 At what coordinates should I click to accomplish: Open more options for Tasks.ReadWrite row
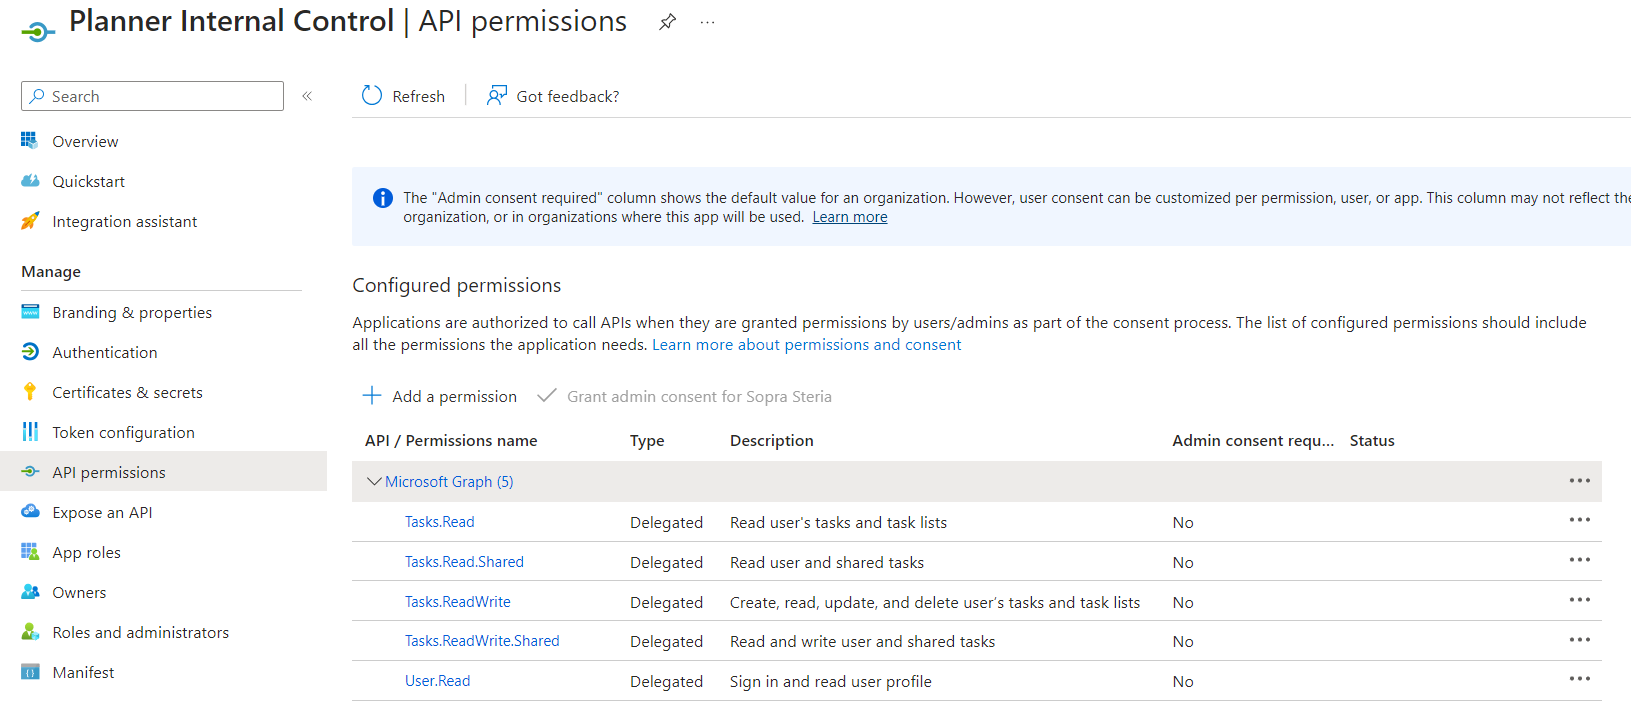1579,600
